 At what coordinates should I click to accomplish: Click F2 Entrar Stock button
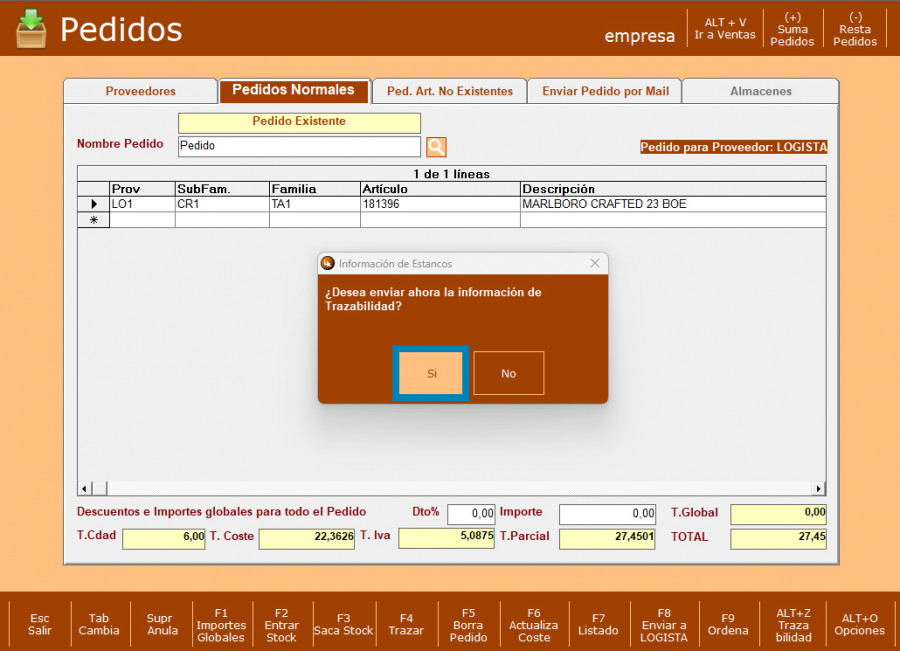point(281,624)
